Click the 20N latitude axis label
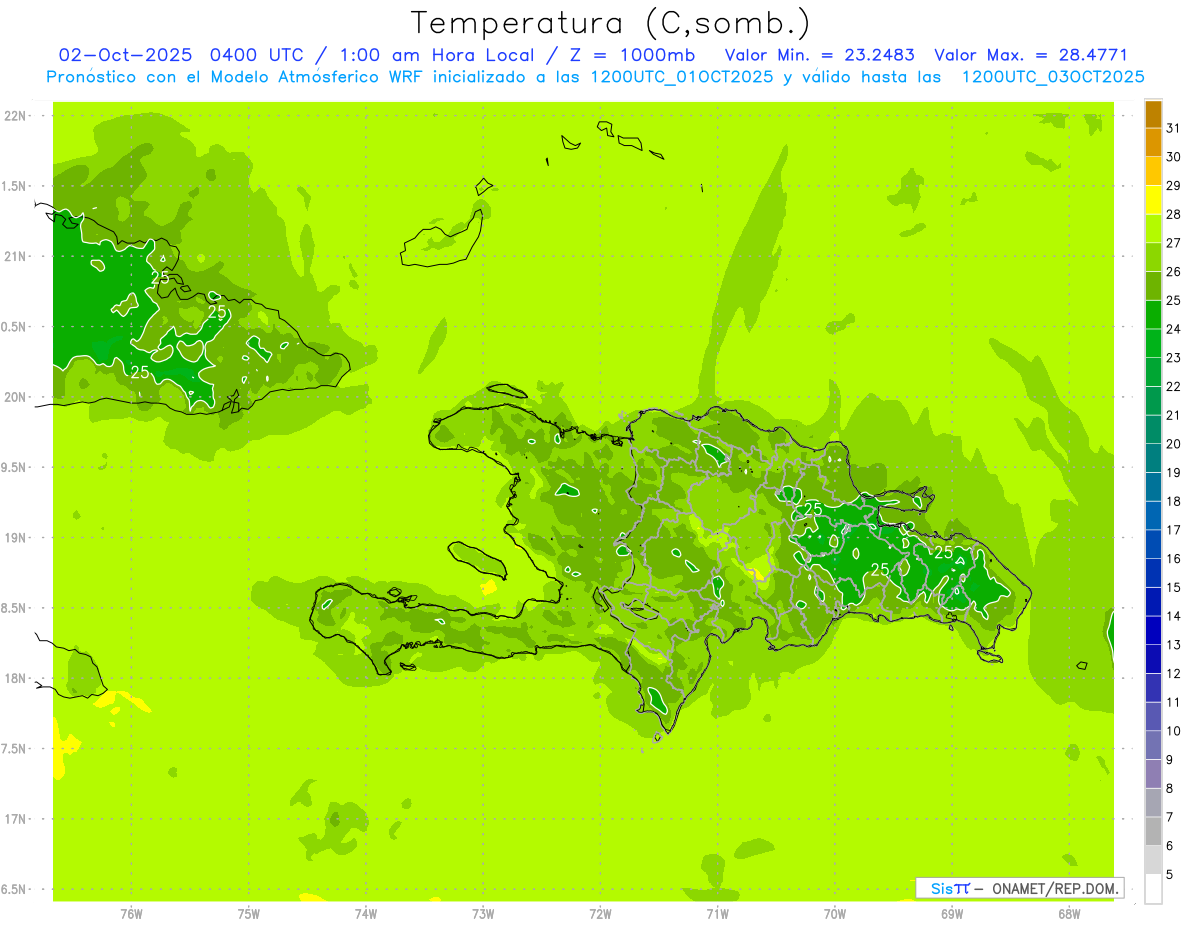The height and width of the screenshot is (927, 1200). (x=17, y=397)
